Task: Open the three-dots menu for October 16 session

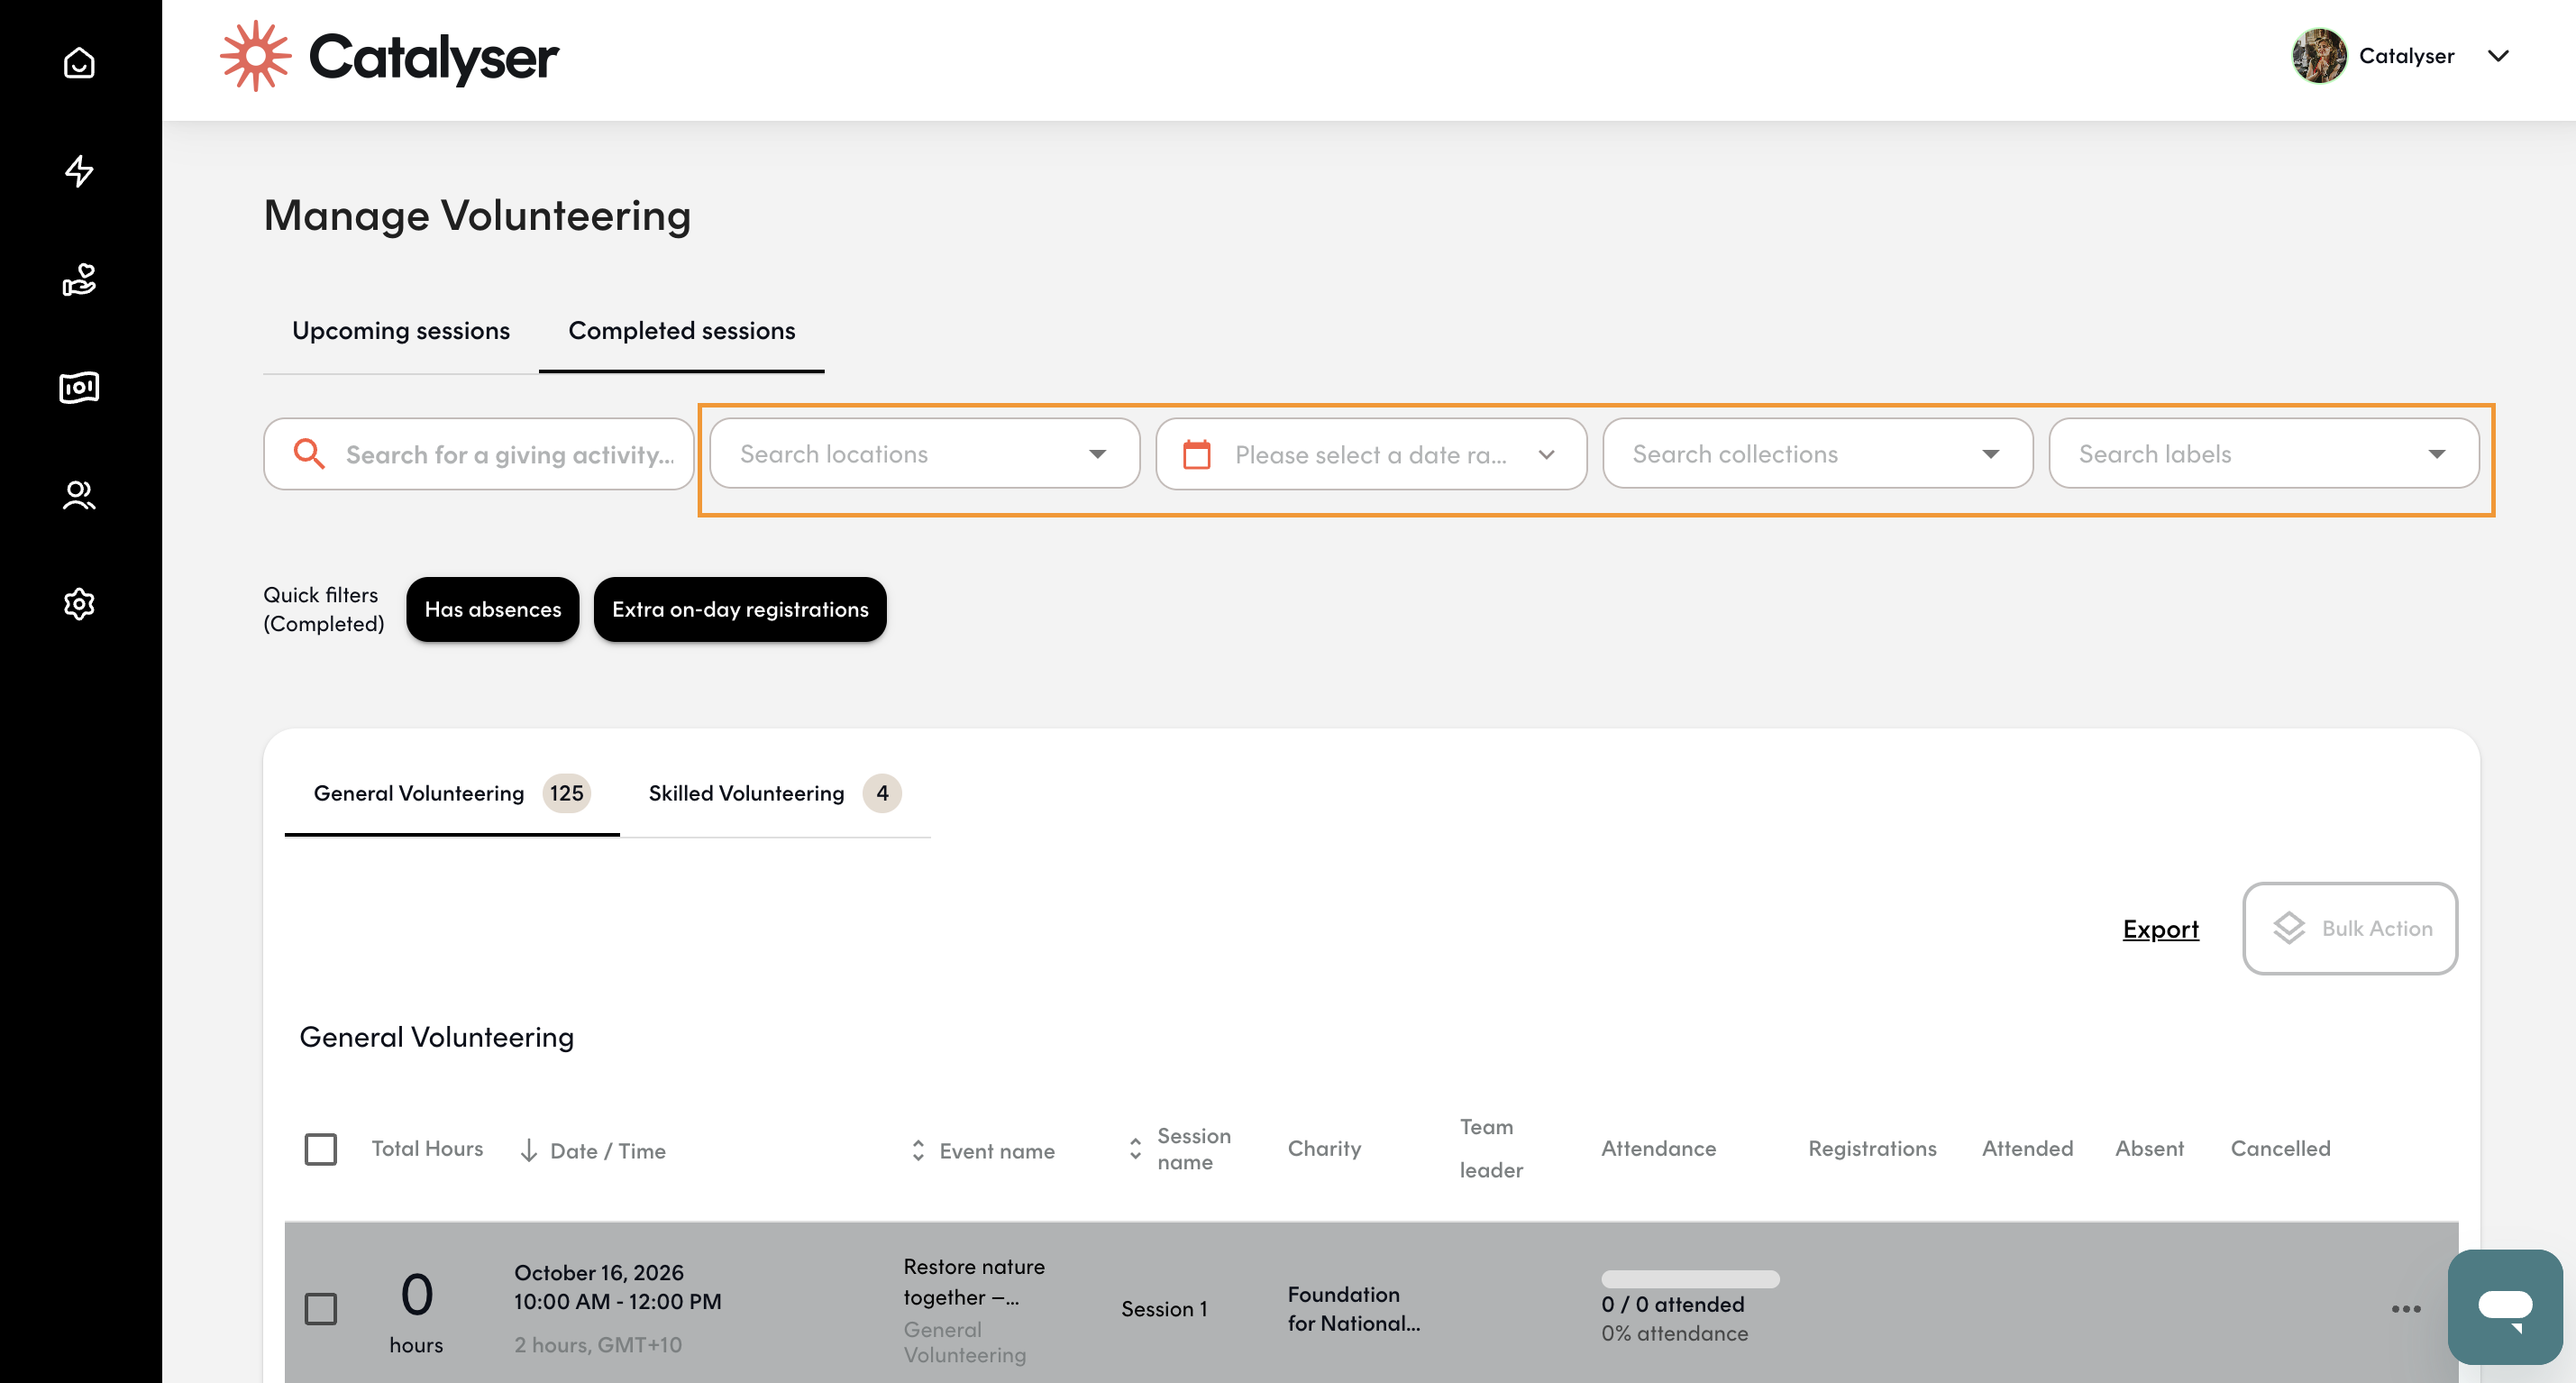Action: pyautogui.click(x=2406, y=1309)
